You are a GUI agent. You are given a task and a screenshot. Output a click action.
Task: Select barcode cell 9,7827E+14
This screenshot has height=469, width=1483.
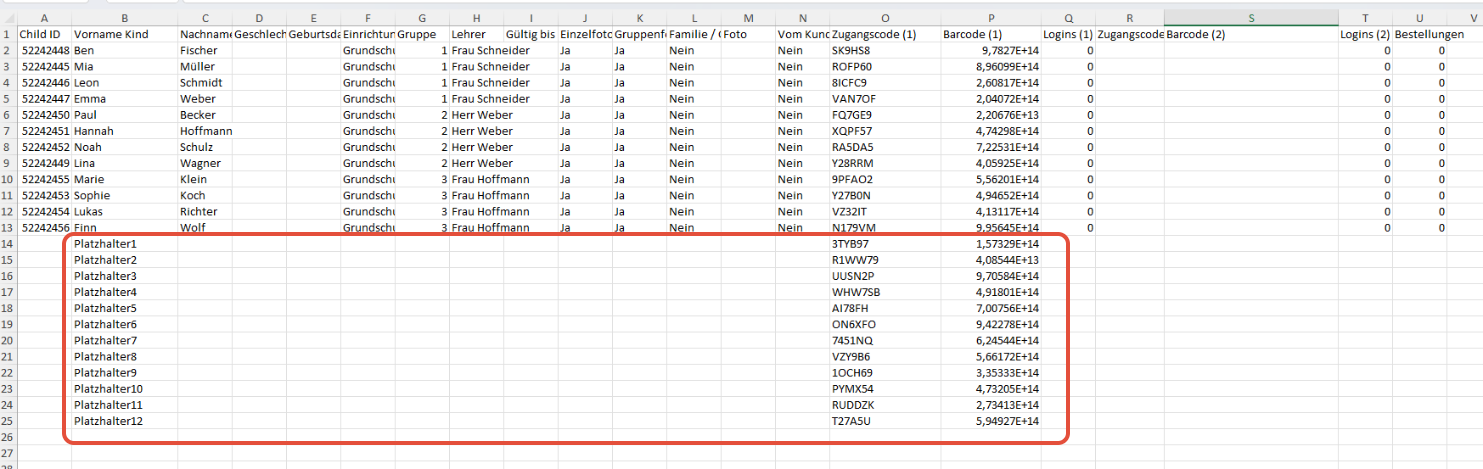[990, 51]
